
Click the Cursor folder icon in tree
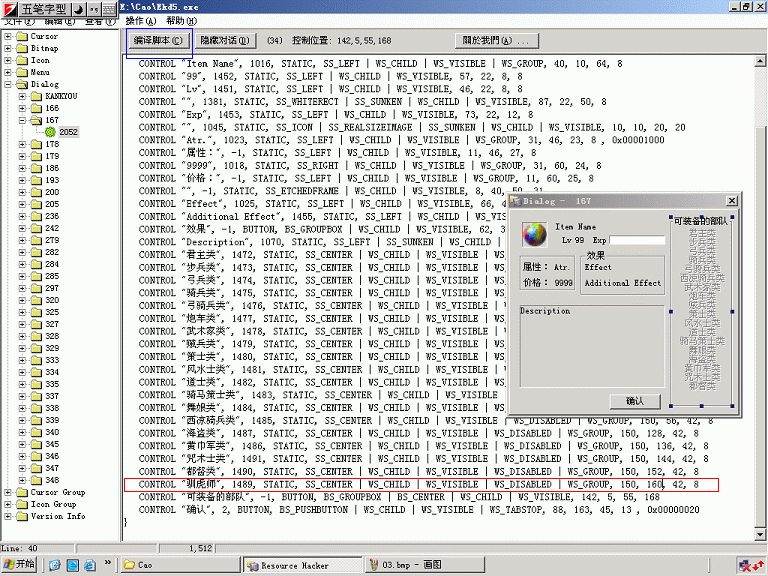(21, 36)
